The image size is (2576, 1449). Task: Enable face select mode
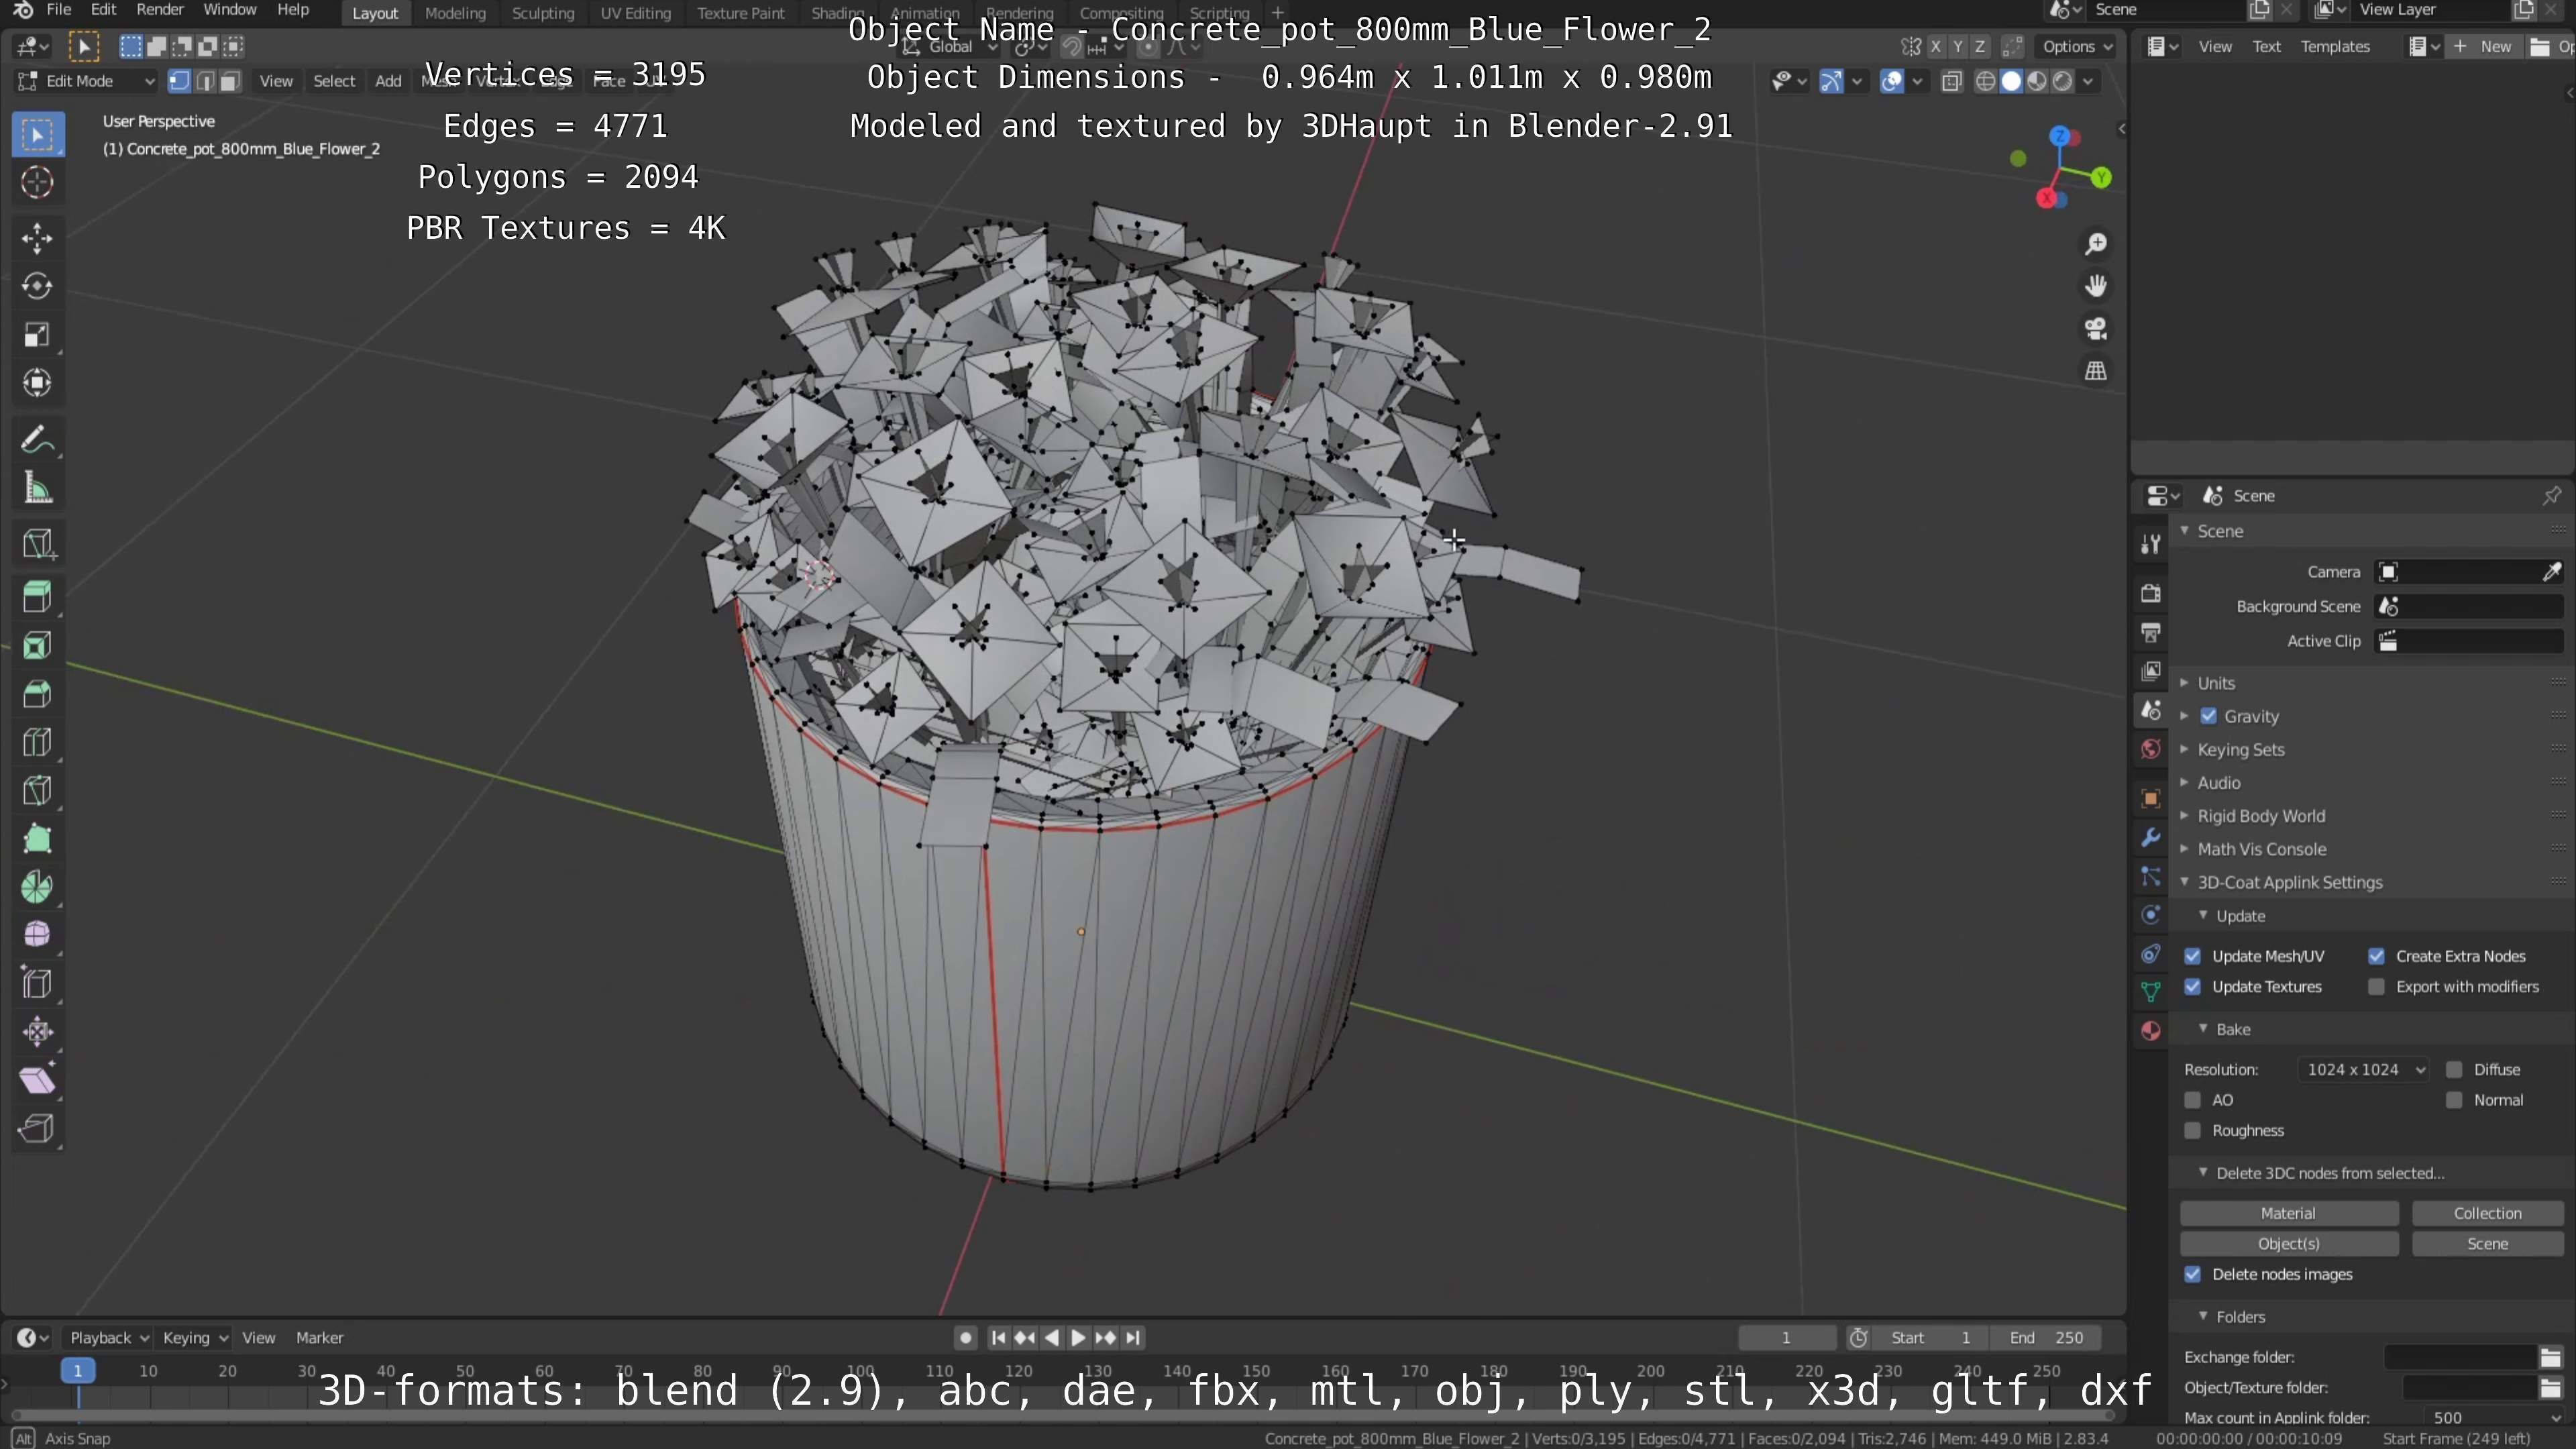[230, 81]
